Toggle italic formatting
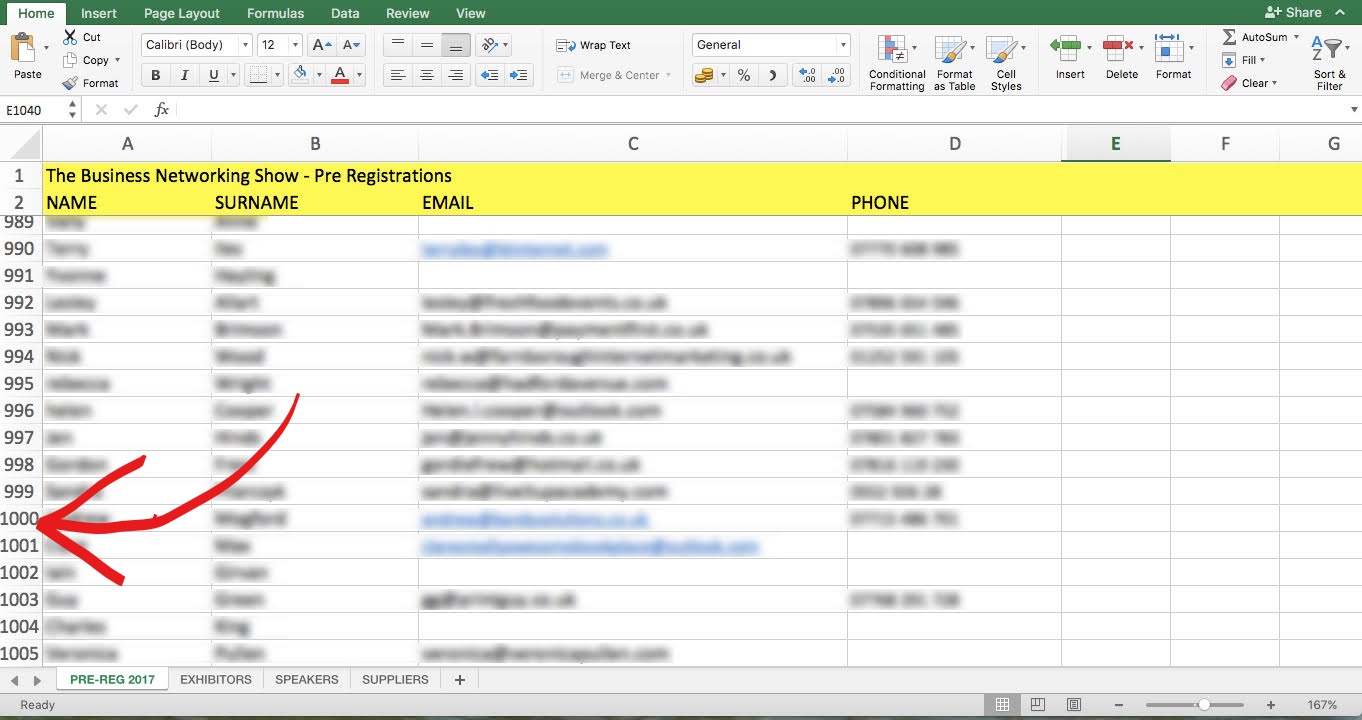 click(x=184, y=76)
